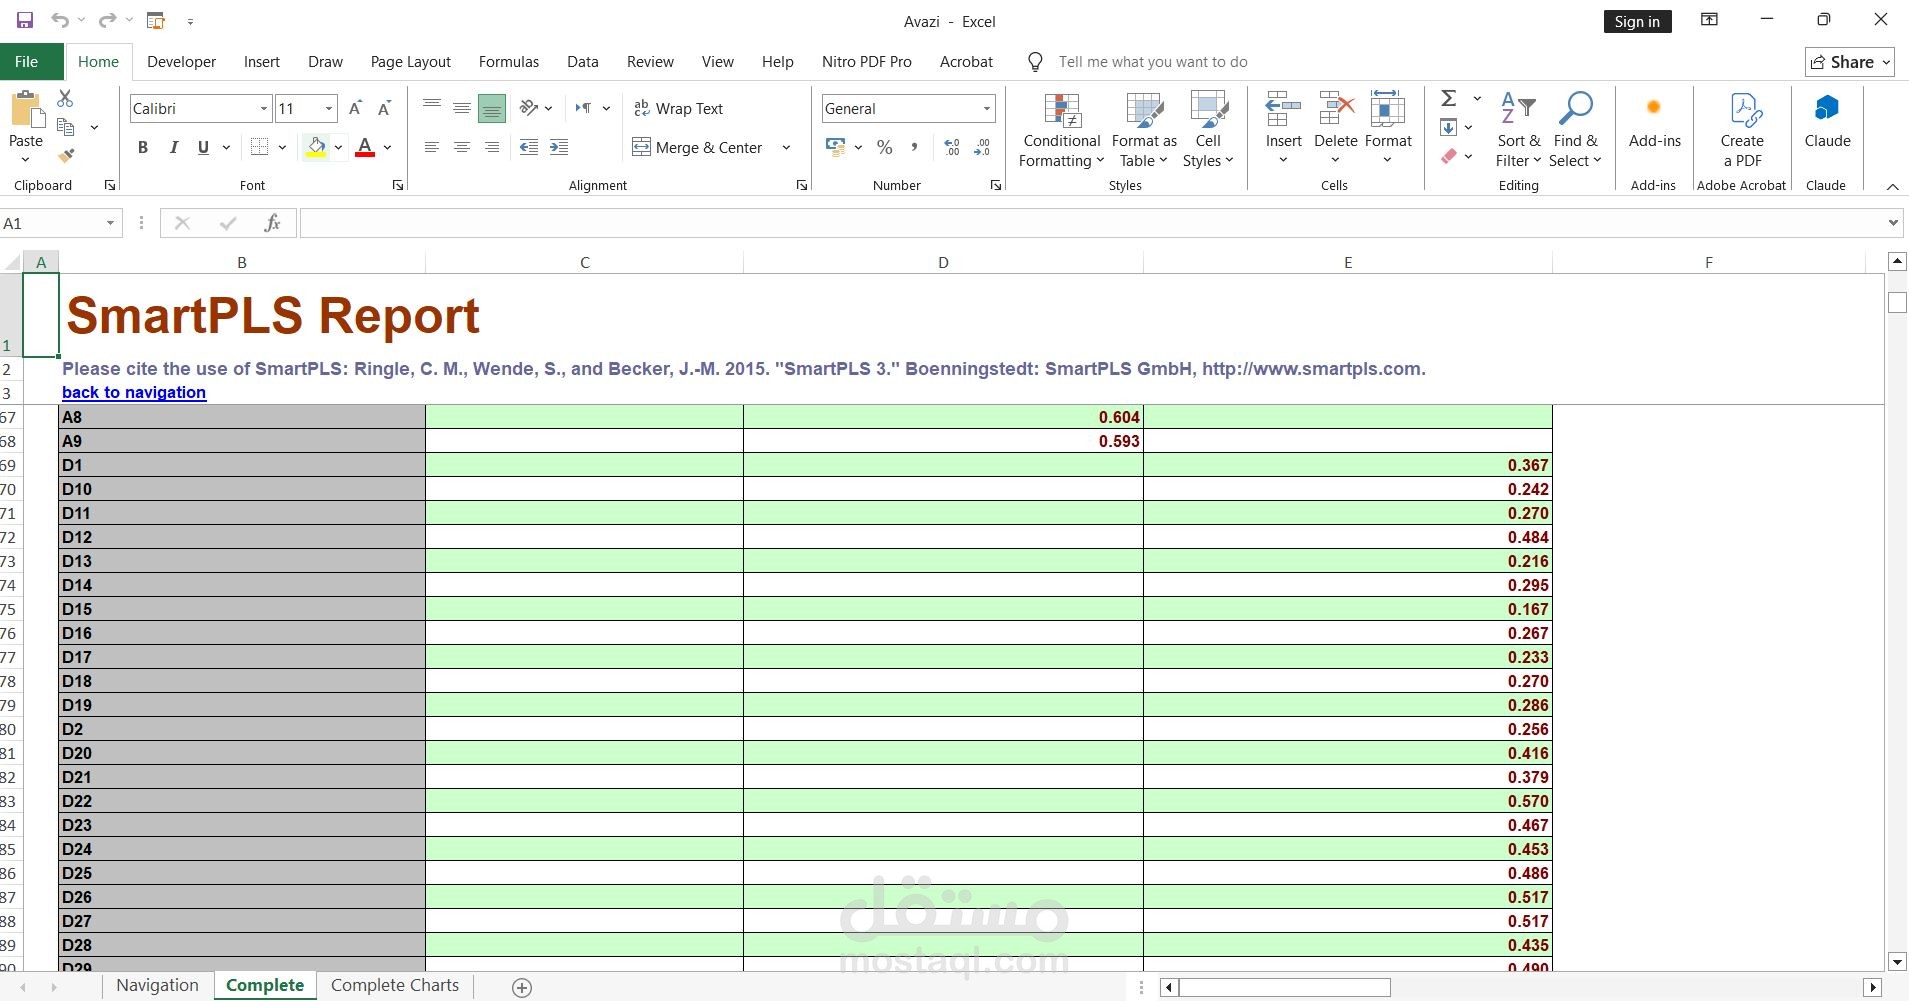1909x1001 pixels.
Task: Click the Redo arrow icon
Action: [108, 20]
